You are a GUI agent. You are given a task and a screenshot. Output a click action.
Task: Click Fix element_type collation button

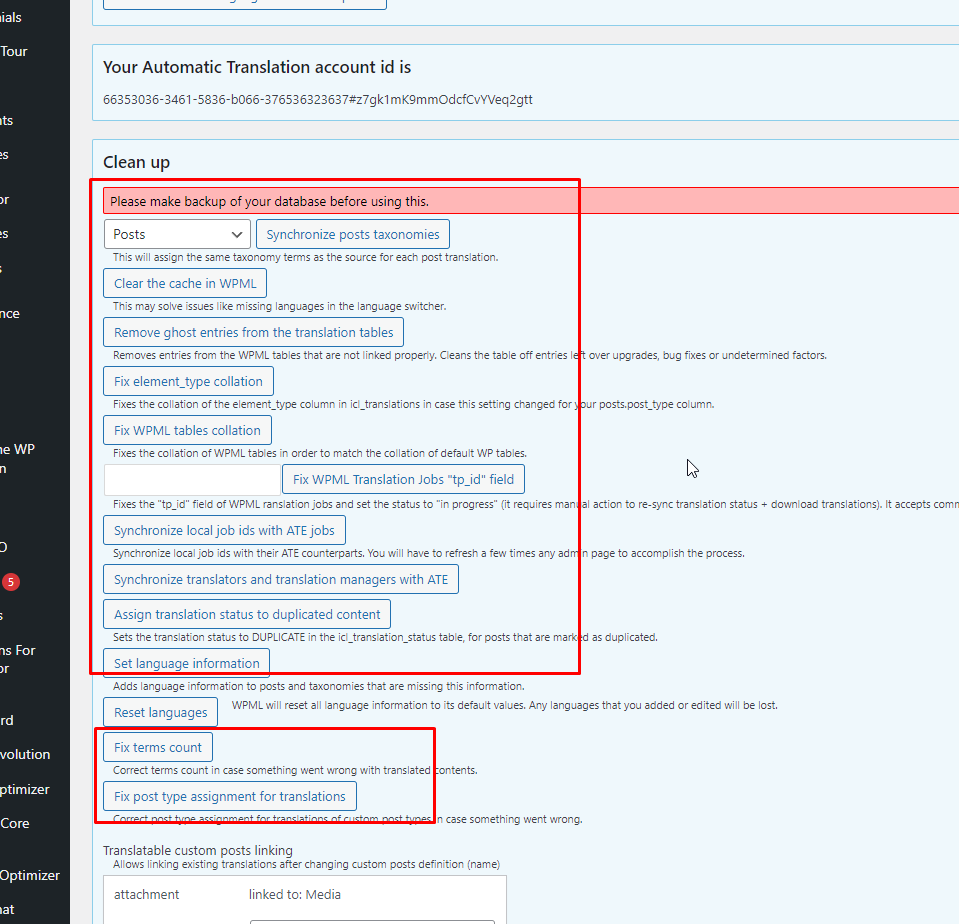188,381
